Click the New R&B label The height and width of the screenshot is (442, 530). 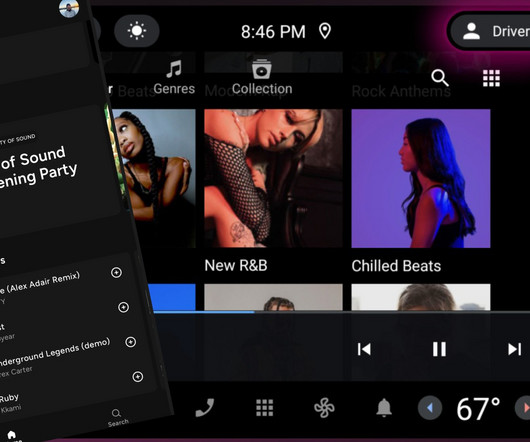point(236,266)
